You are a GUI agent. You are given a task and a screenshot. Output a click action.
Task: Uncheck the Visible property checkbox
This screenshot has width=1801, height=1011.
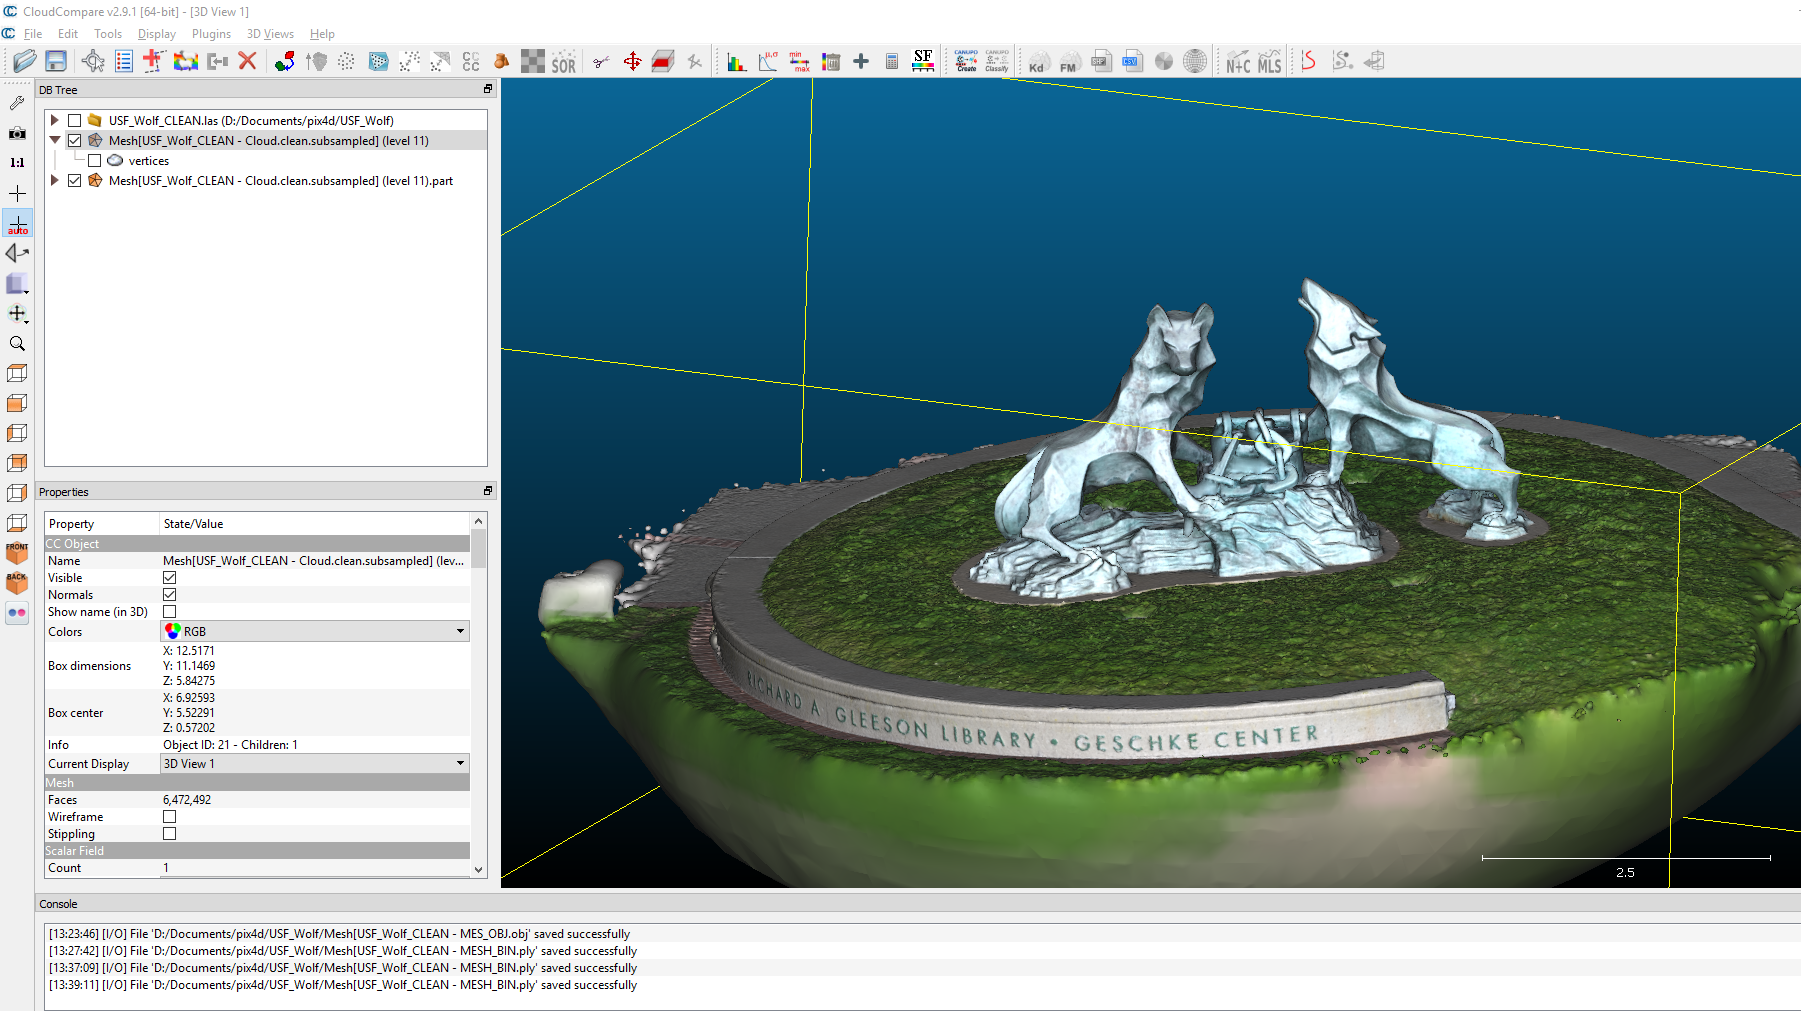tap(170, 577)
